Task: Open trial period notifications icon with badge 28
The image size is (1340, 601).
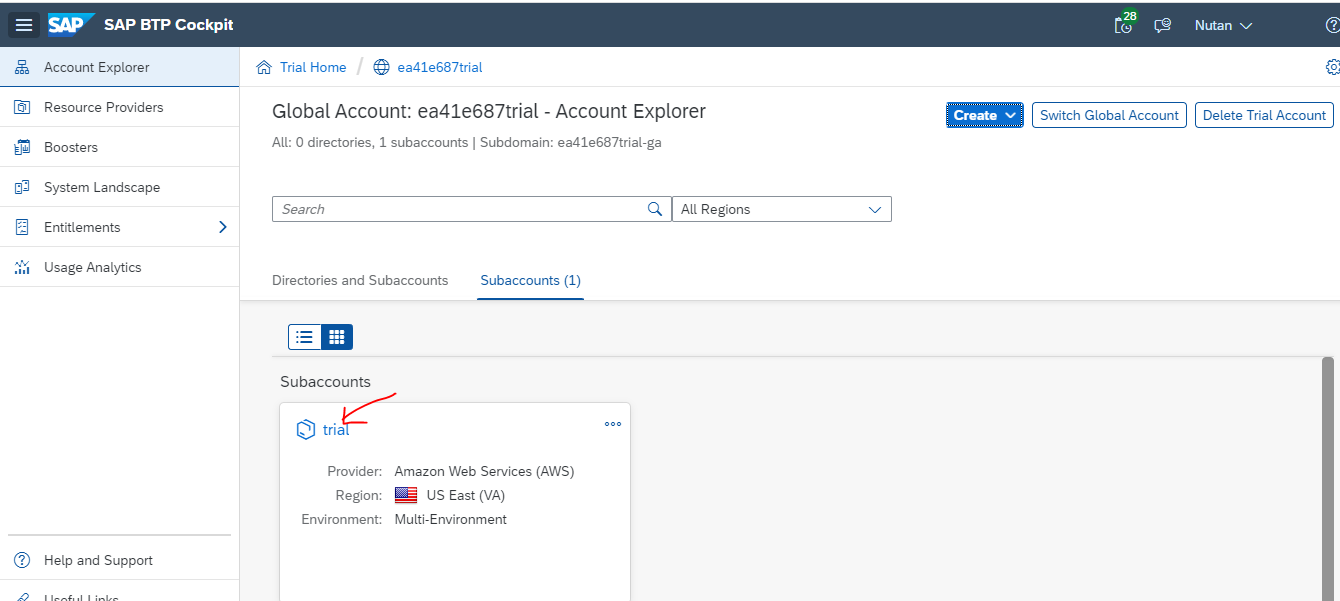Action: pos(1125,24)
